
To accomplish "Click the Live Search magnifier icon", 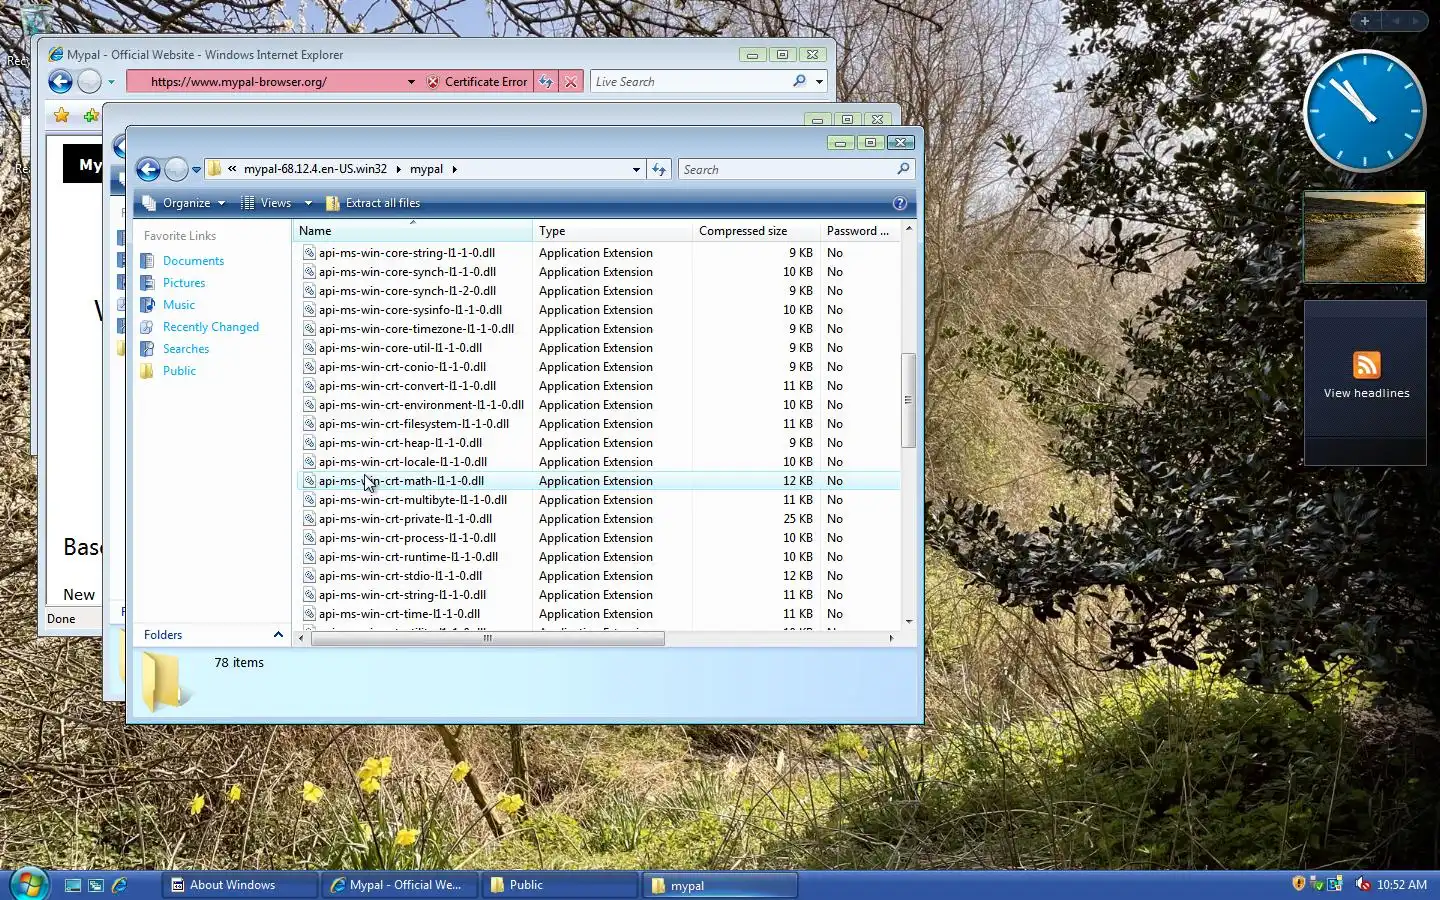I will tap(799, 82).
